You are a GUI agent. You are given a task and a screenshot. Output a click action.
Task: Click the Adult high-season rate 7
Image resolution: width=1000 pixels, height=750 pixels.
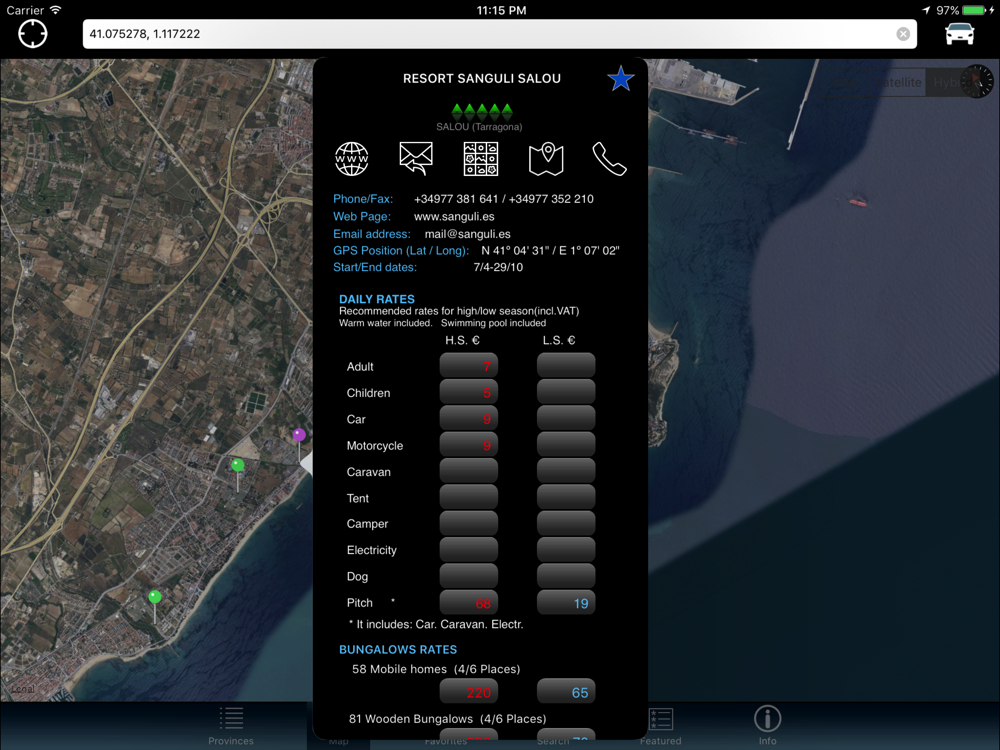click(469, 366)
